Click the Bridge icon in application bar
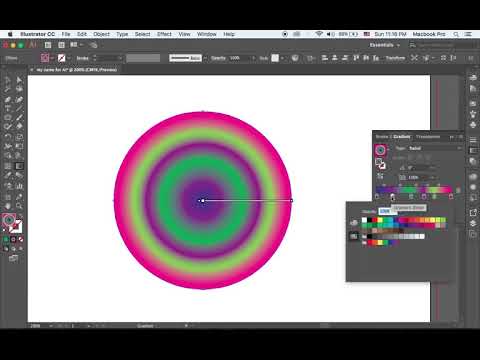The height and width of the screenshot is (360, 480). tap(48, 45)
